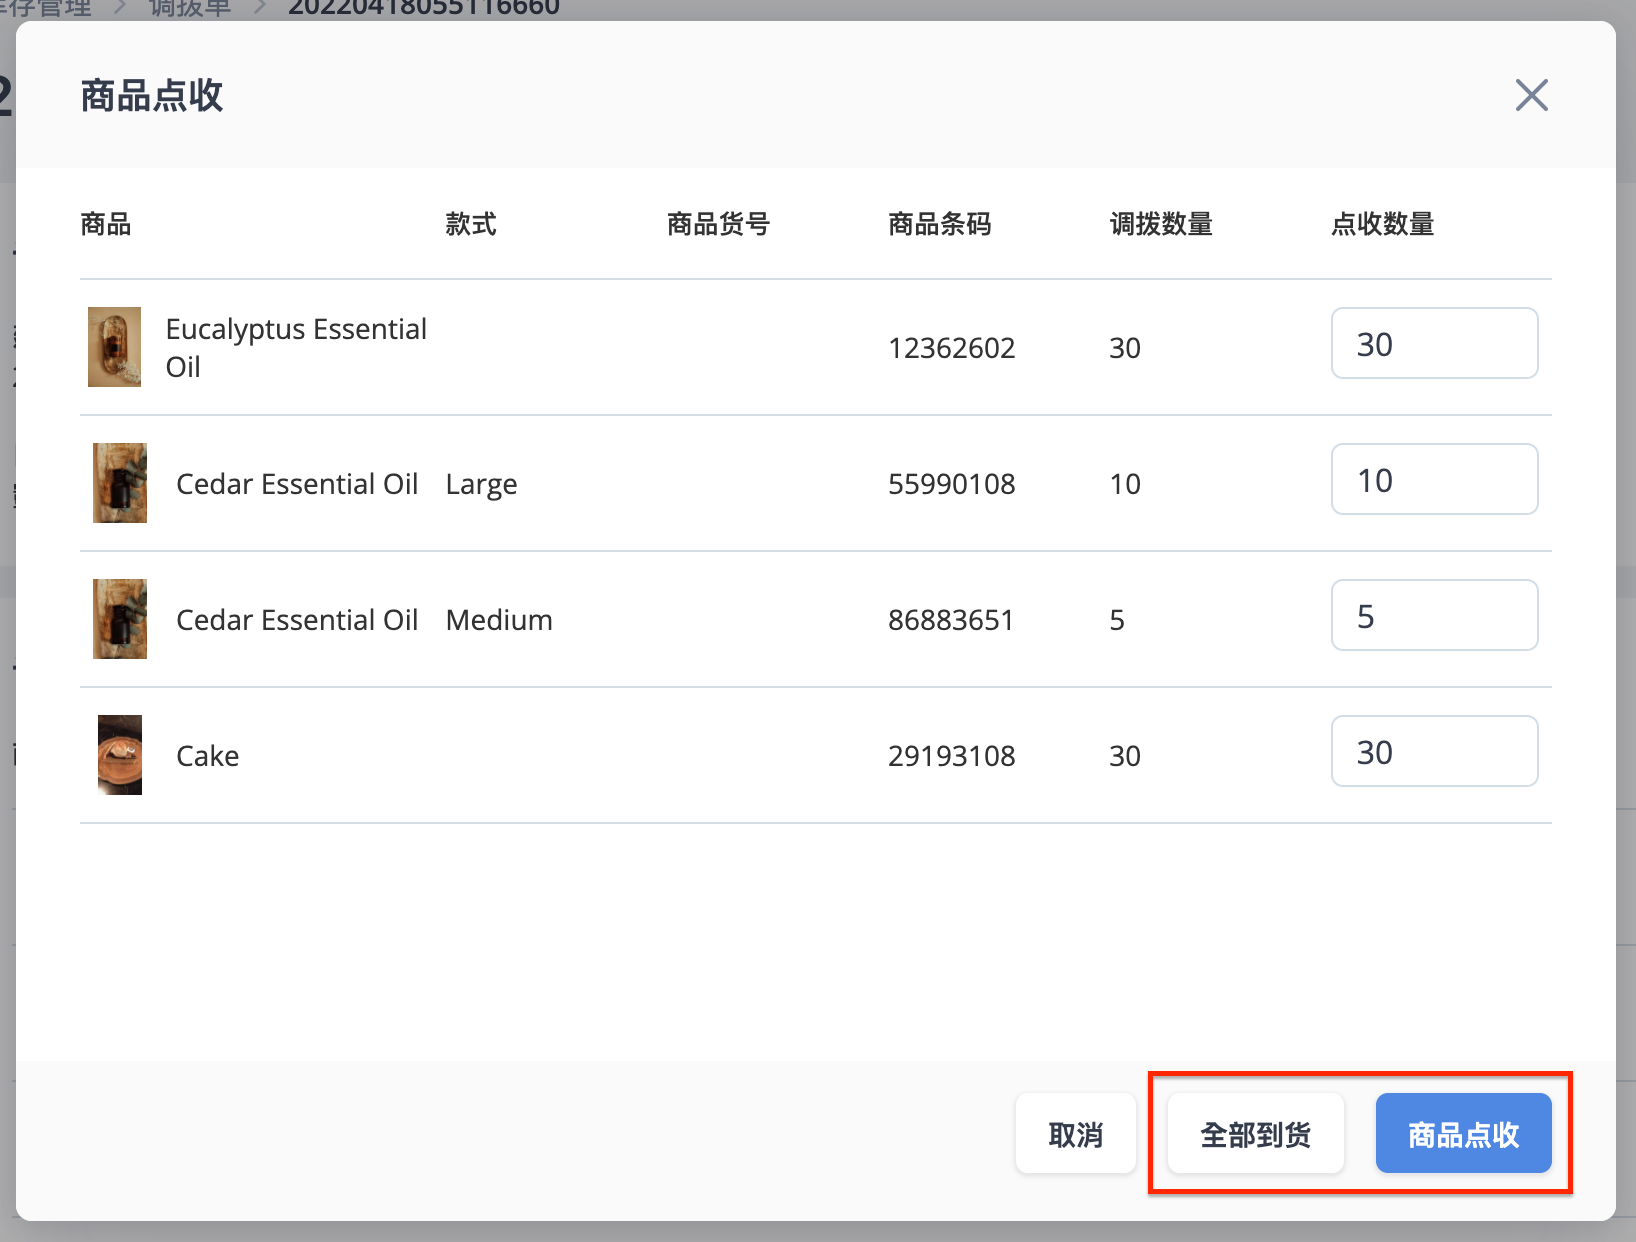
Task: Click the Cedar Essential Oil Large thumbnail
Action: click(120, 483)
